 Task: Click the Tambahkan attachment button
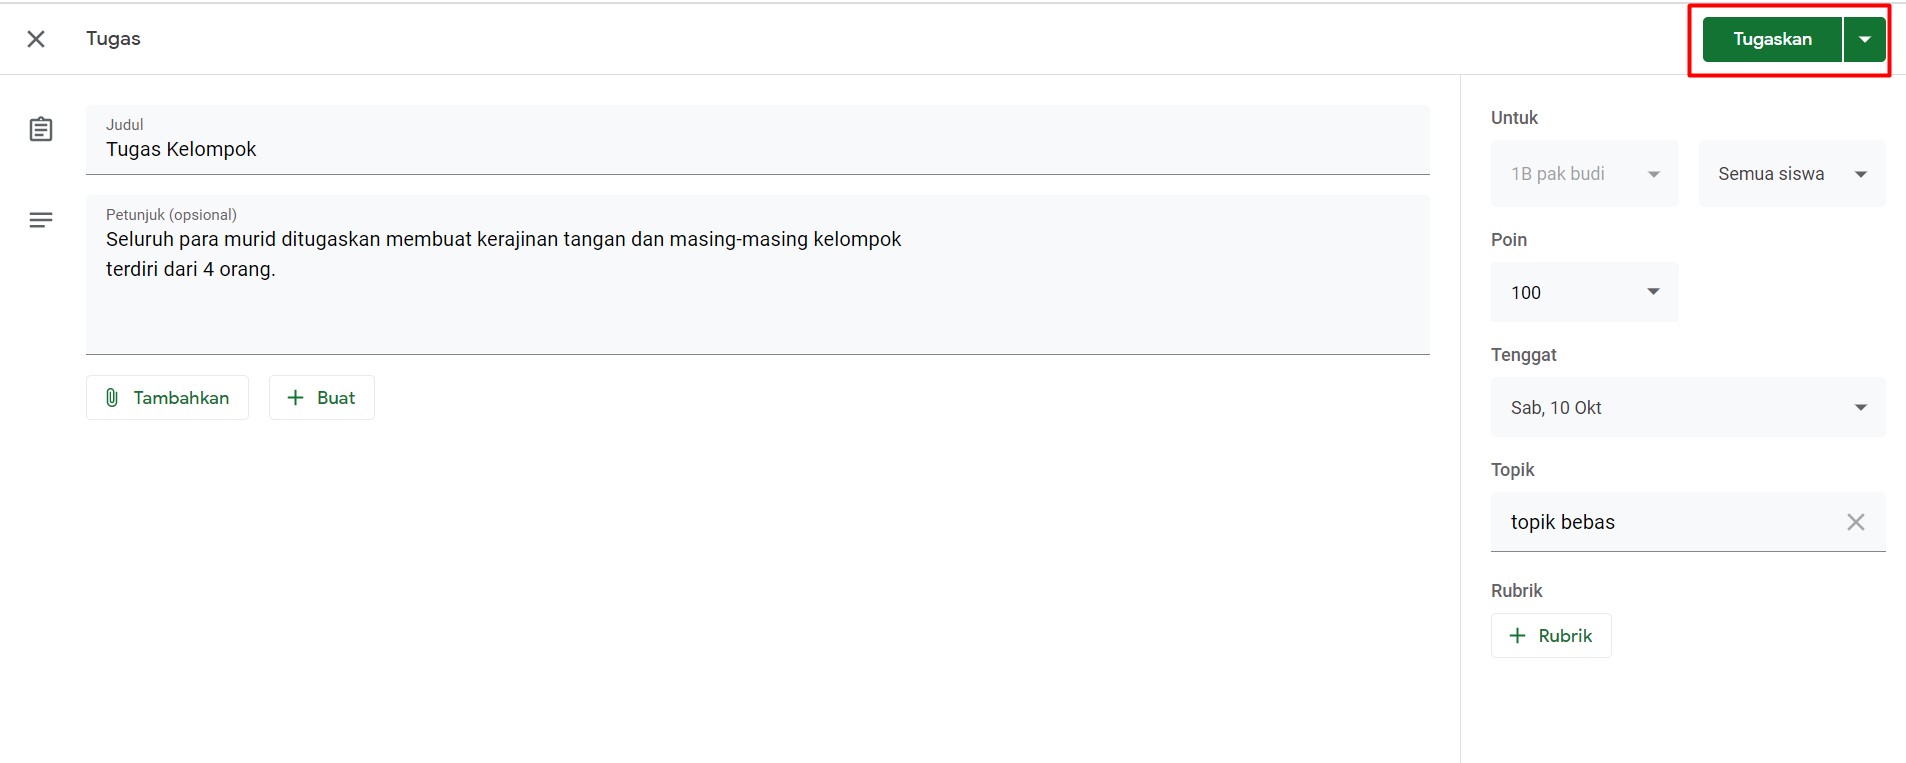167,397
